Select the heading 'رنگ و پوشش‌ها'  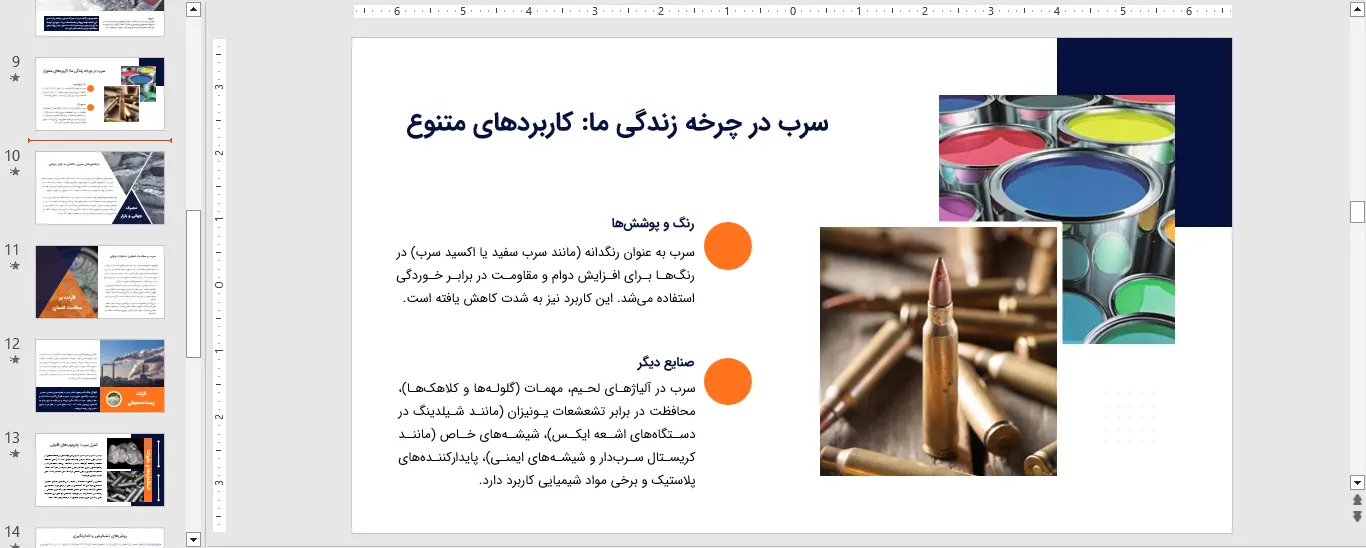click(652, 223)
